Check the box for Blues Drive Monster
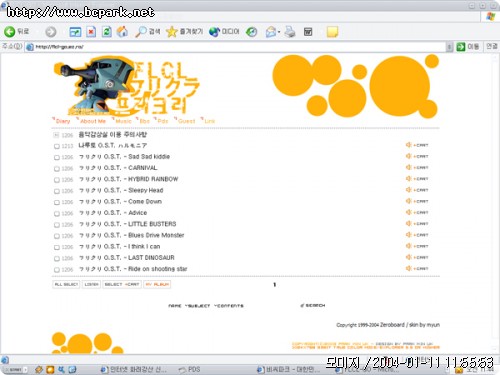The height and width of the screenshot is (375, 500). (57, 236)
